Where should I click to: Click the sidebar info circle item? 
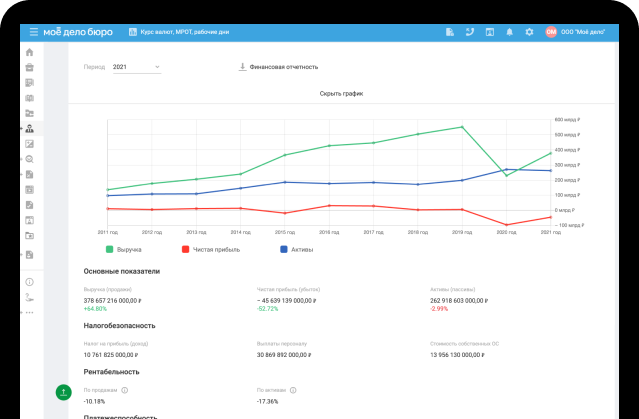(29, 282)
